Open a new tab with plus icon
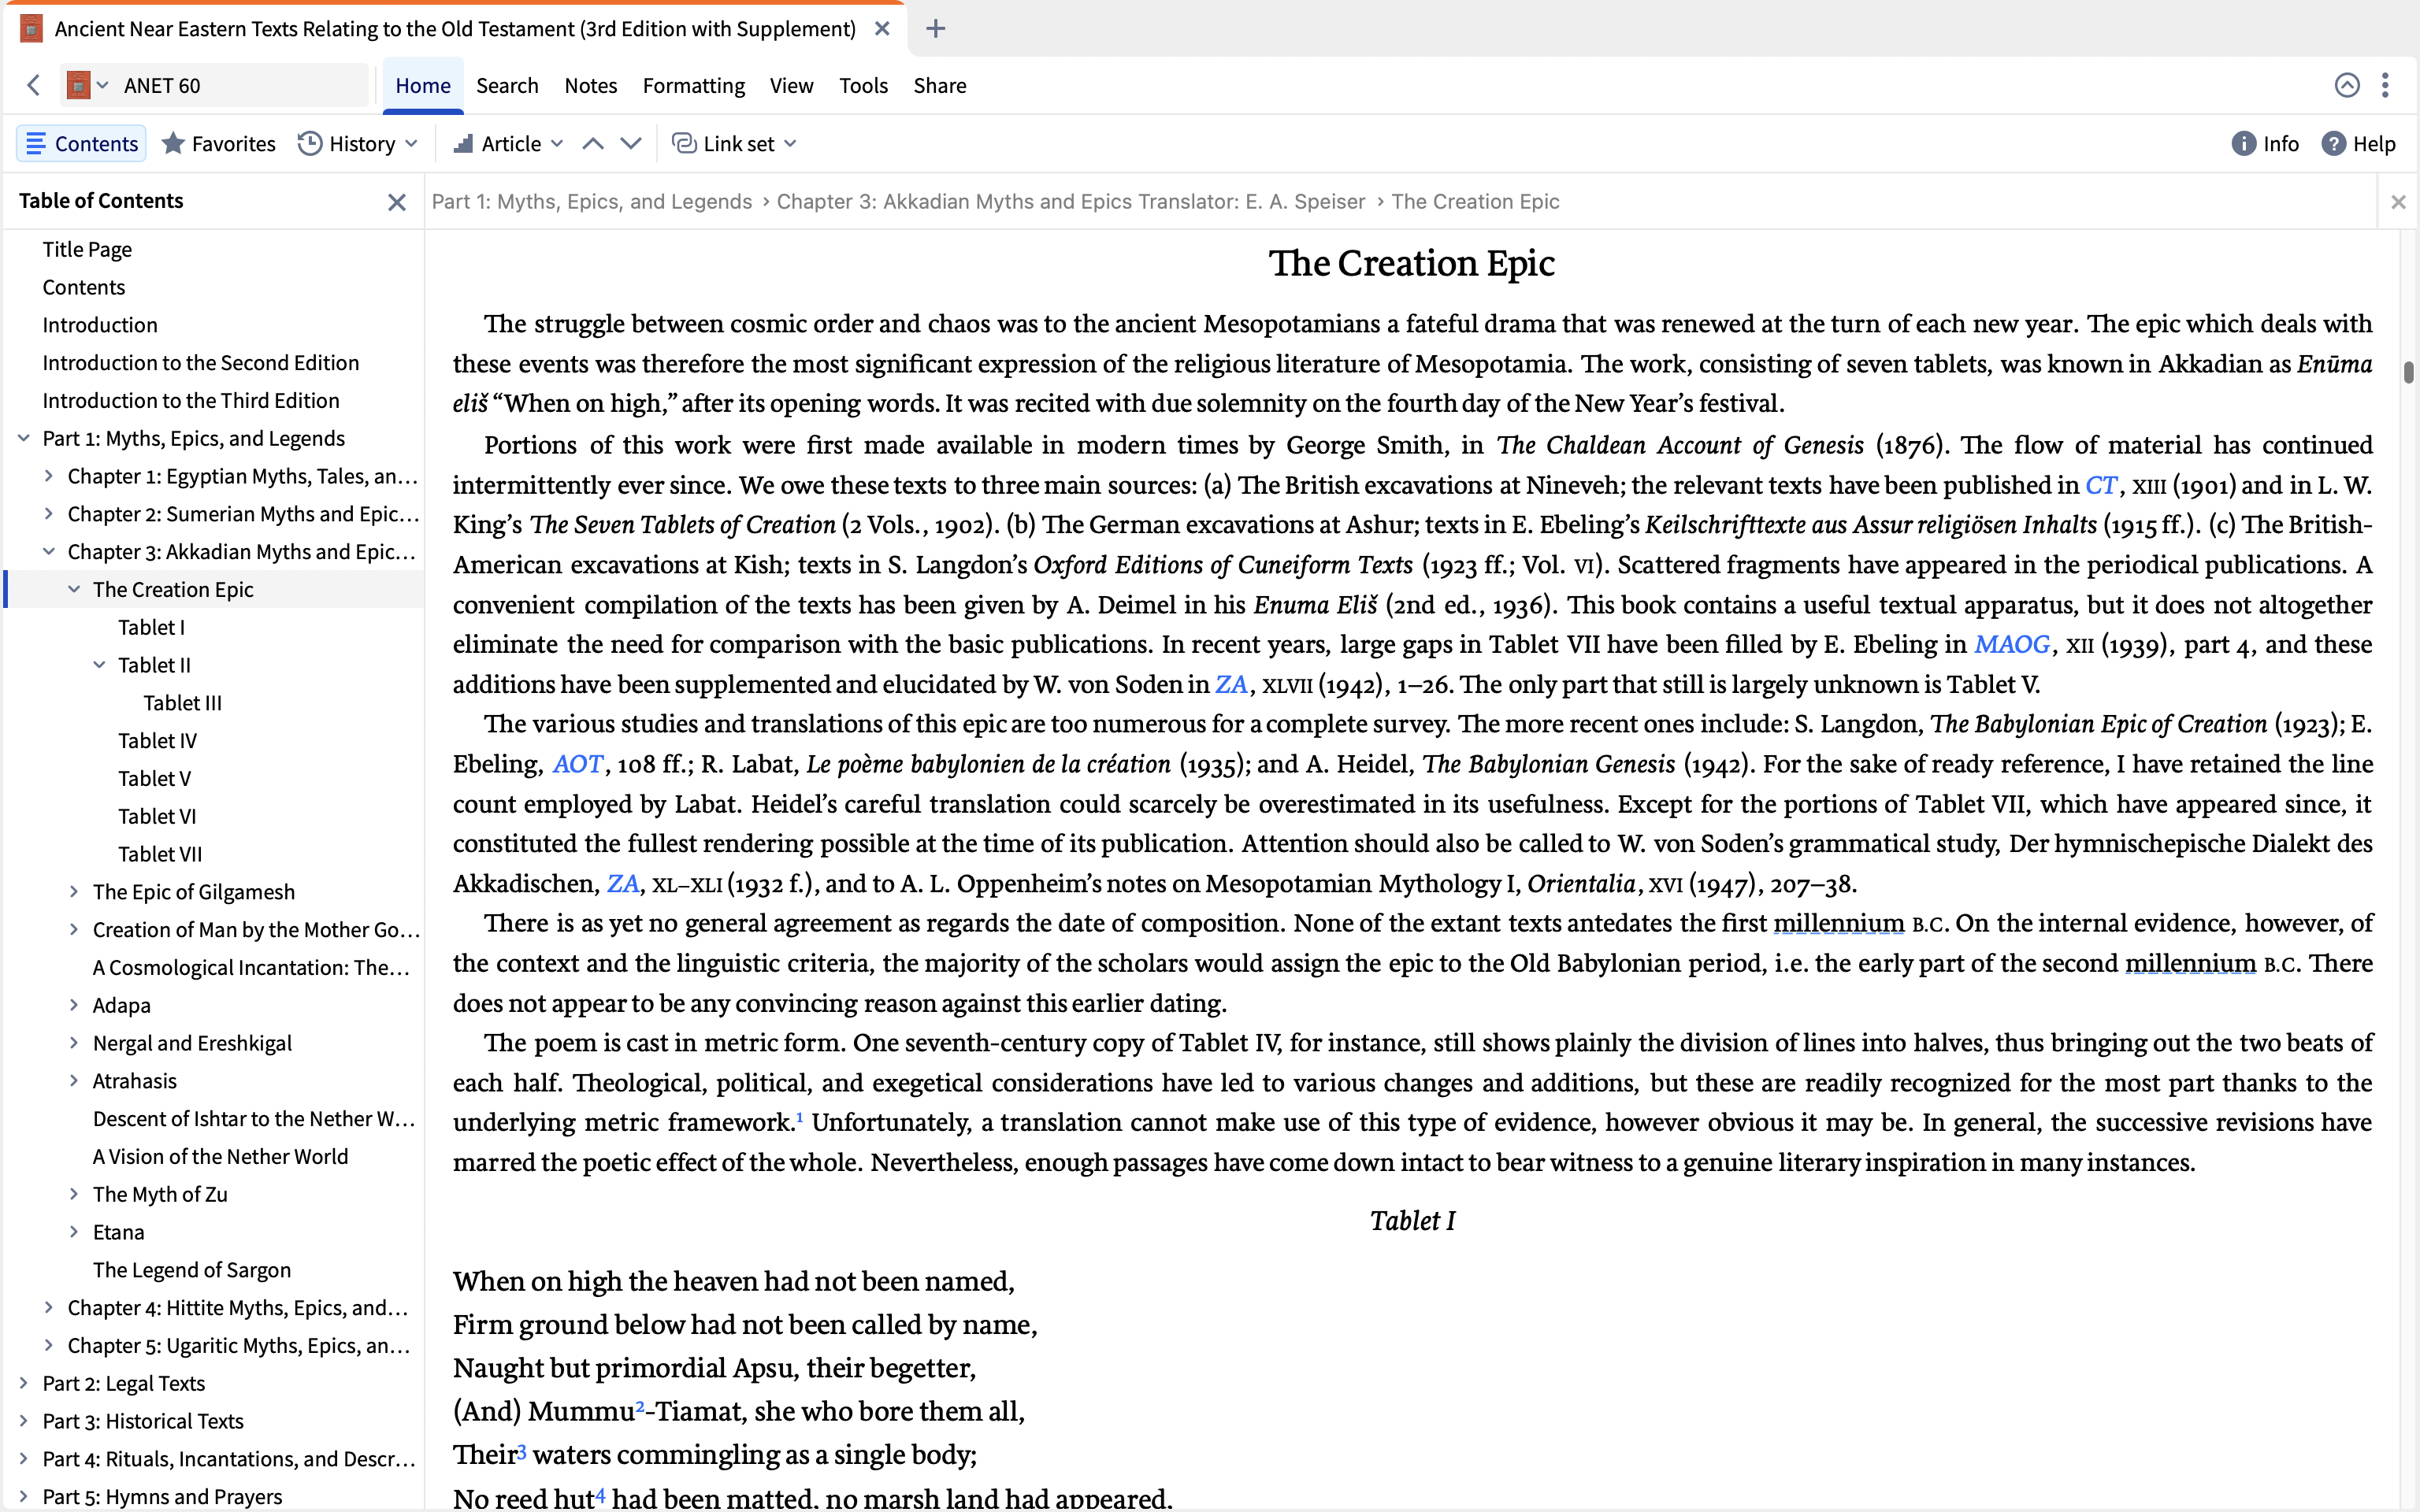Screen dimensions: 2420x1512 point(935,28)
